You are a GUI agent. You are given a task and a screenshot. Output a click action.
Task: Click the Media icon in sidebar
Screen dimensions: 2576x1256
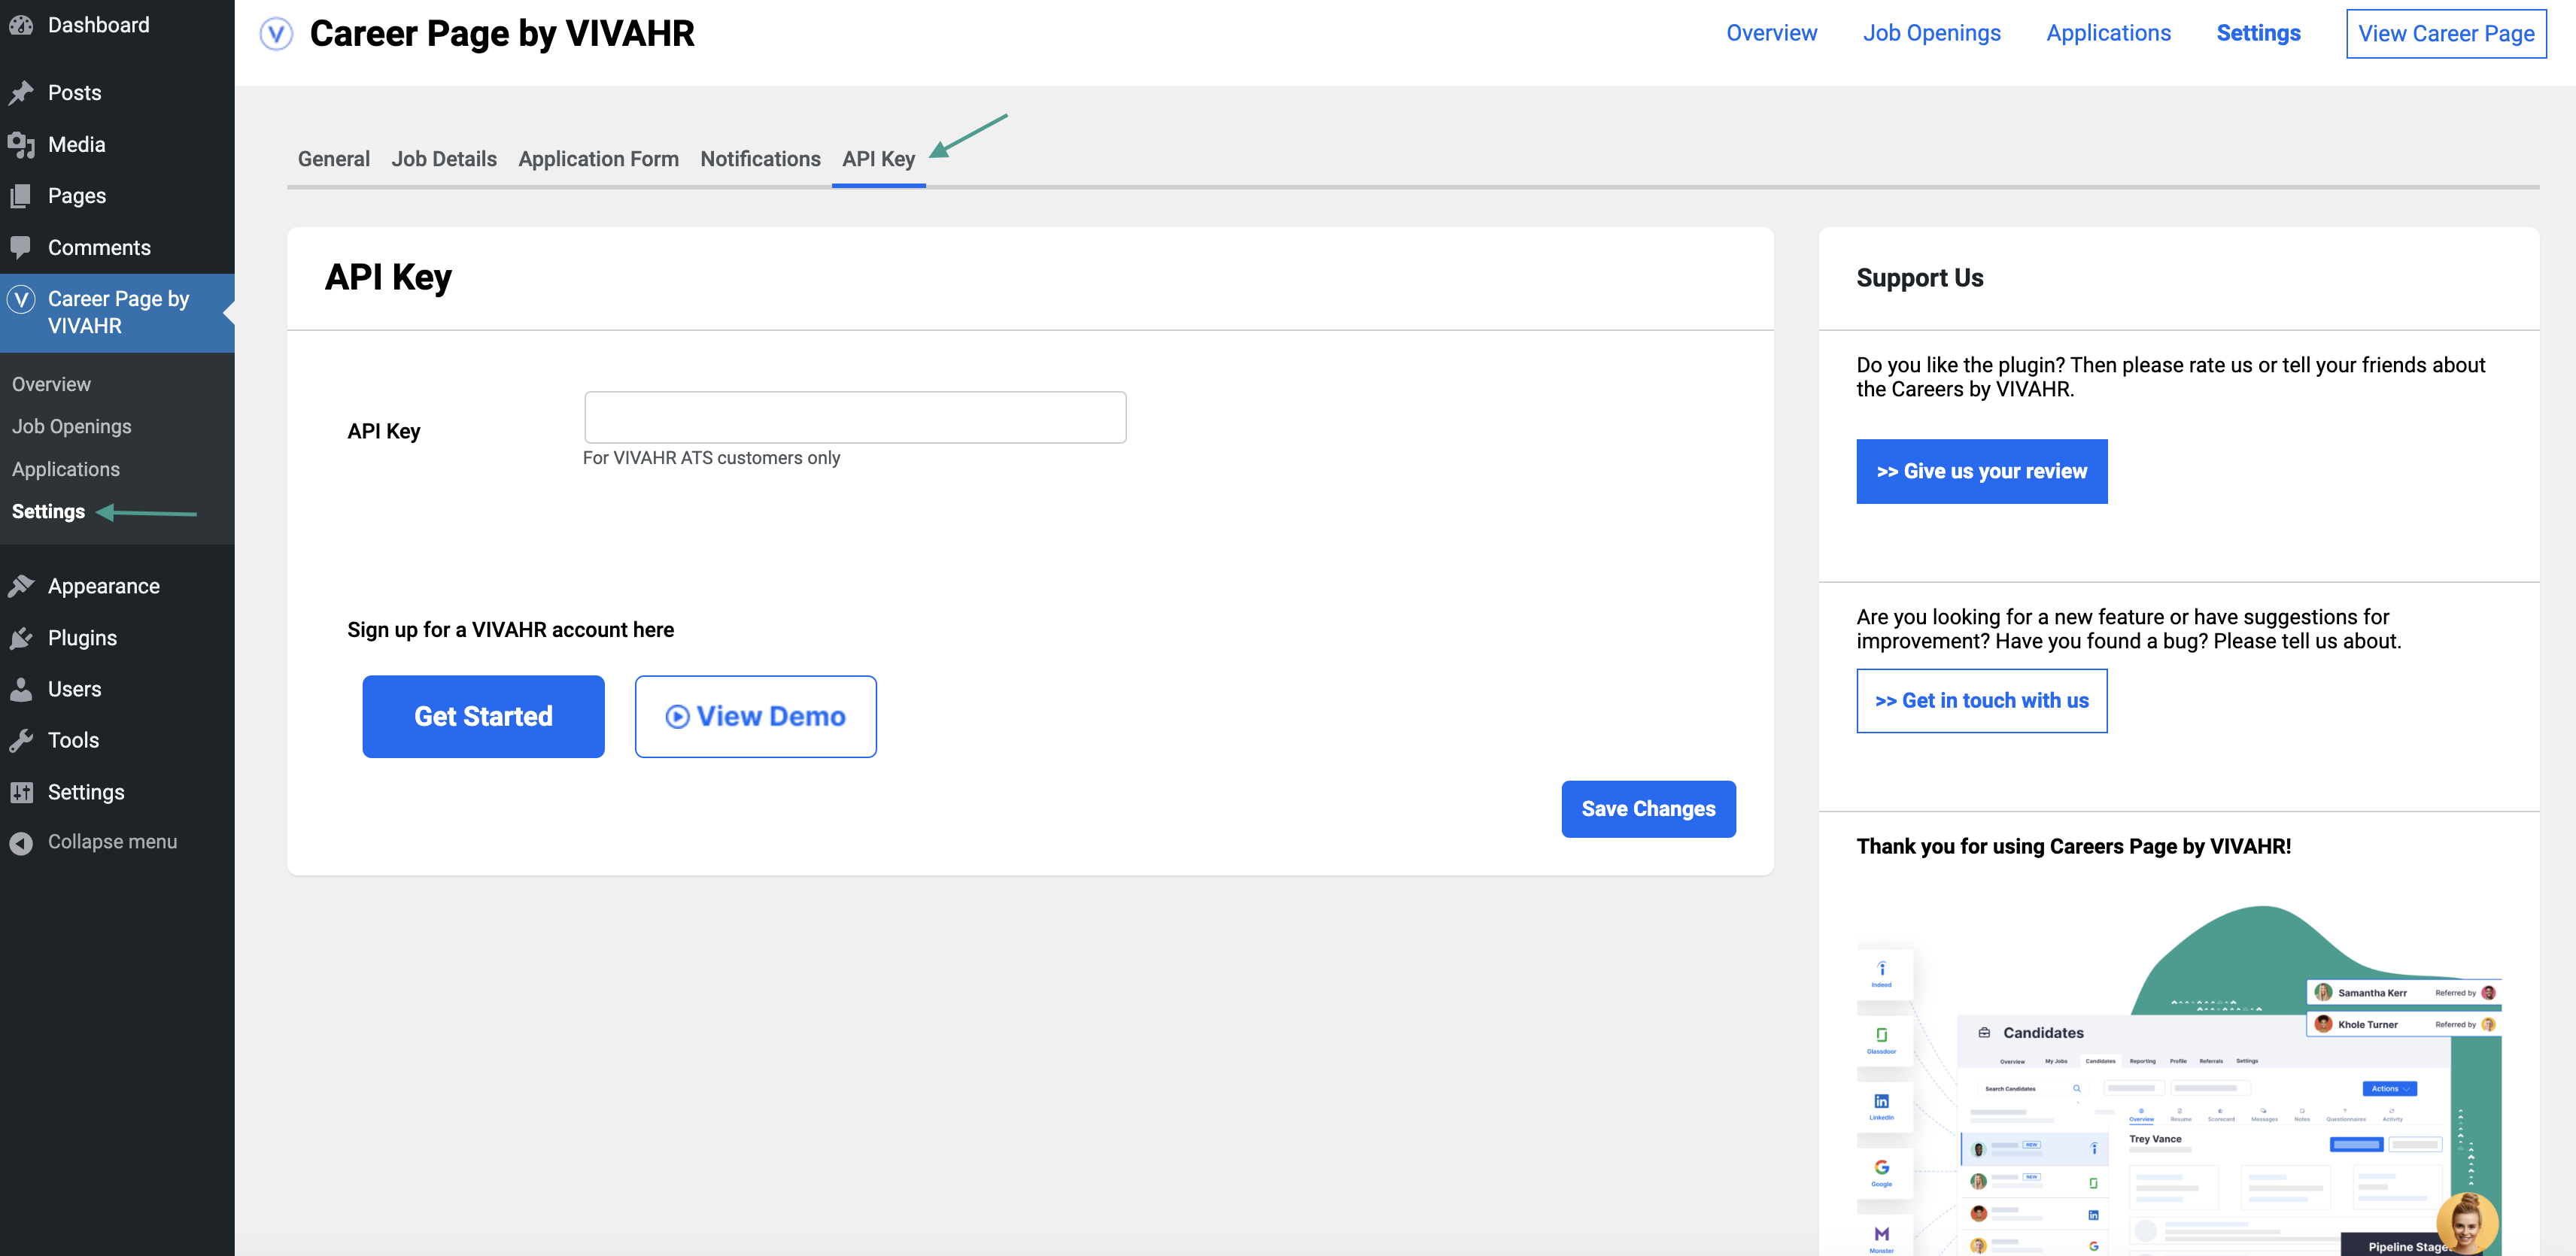(x=21, y=145)
